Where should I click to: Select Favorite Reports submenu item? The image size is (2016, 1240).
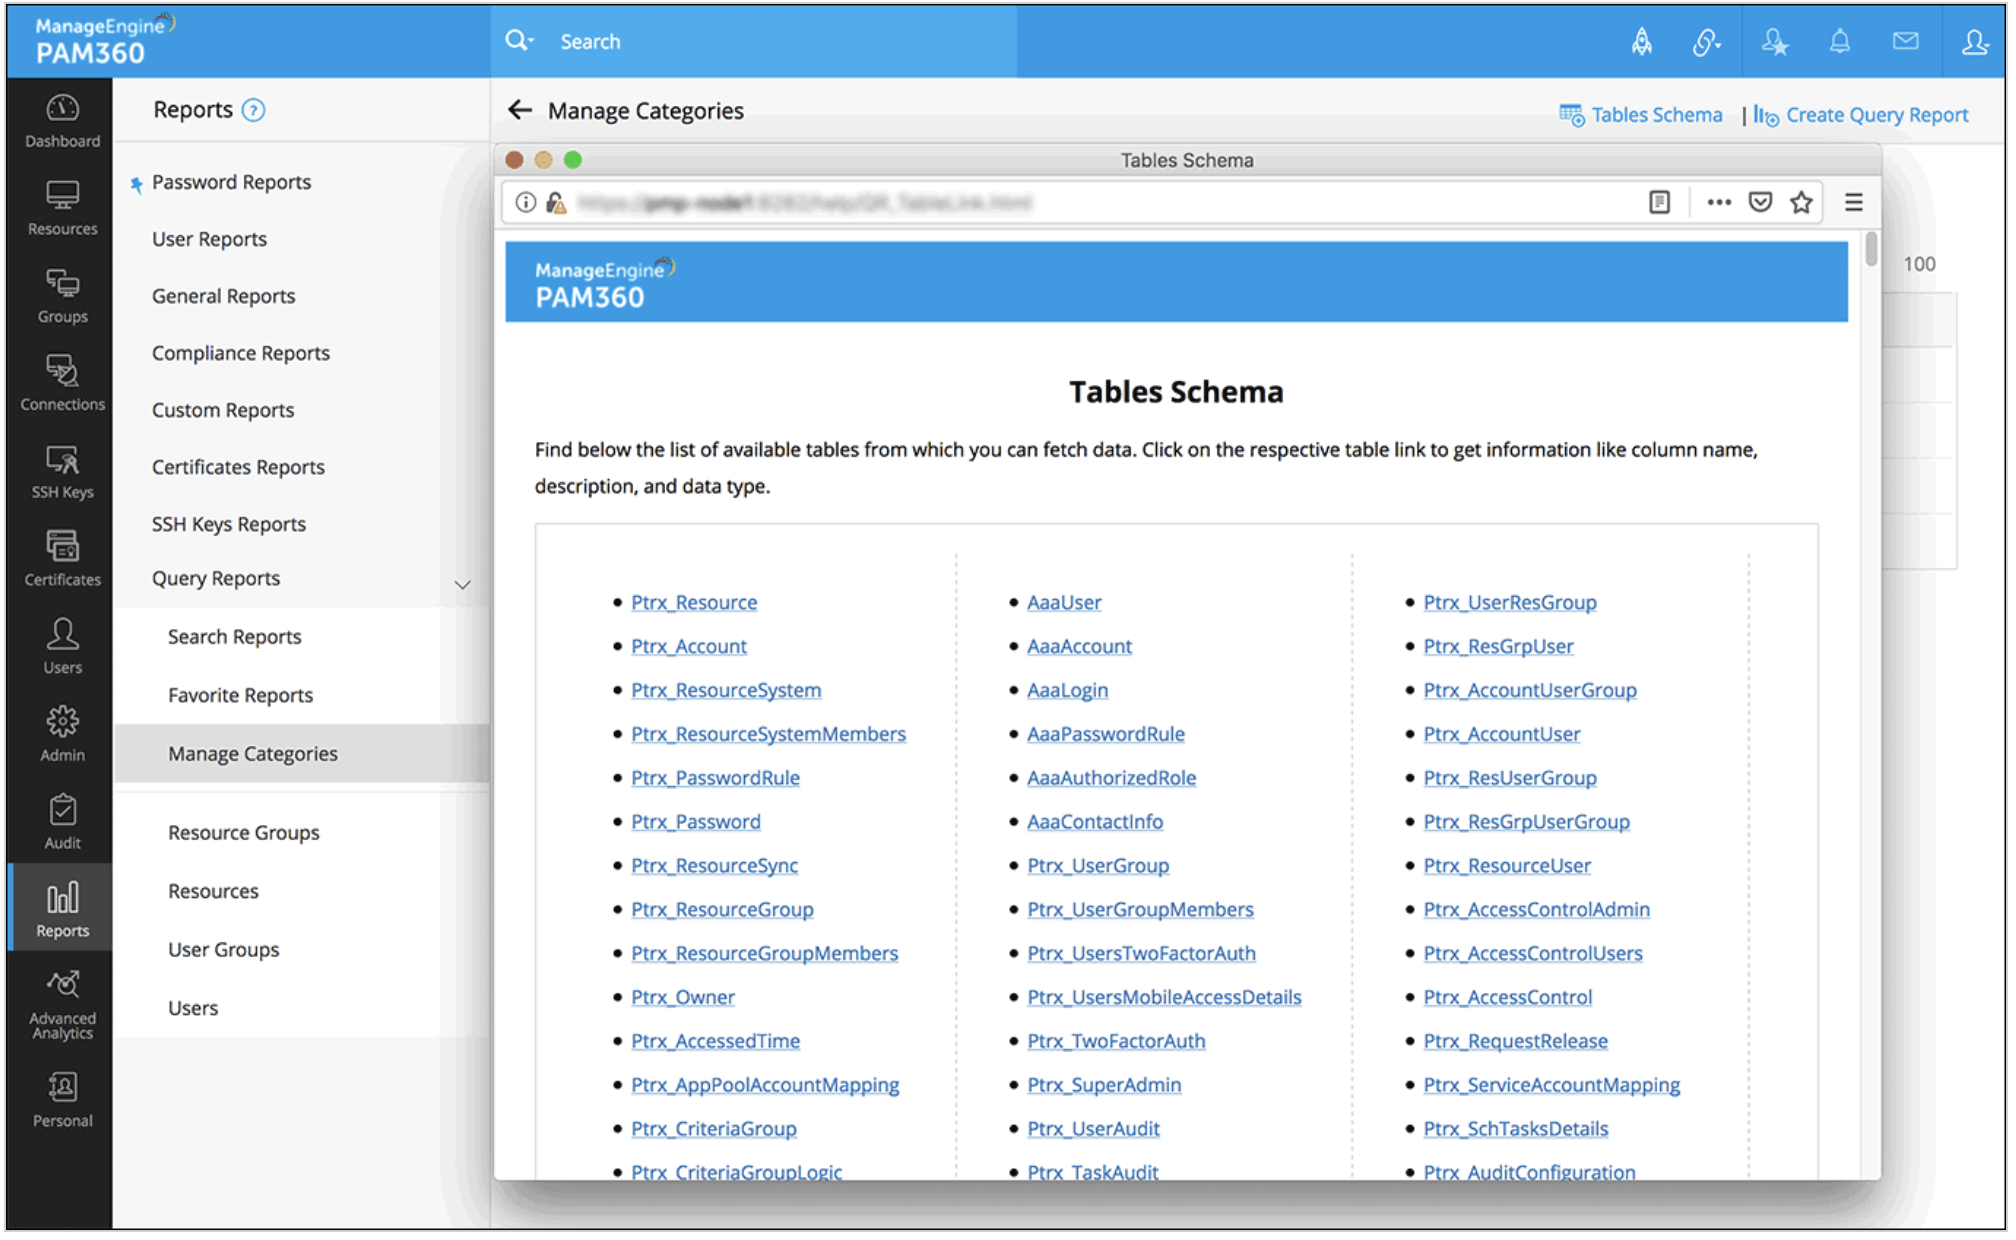pos(240,695)
